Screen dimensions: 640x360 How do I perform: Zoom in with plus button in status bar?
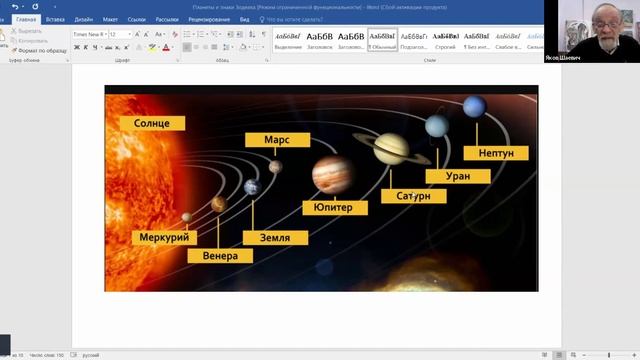point(634,355)
